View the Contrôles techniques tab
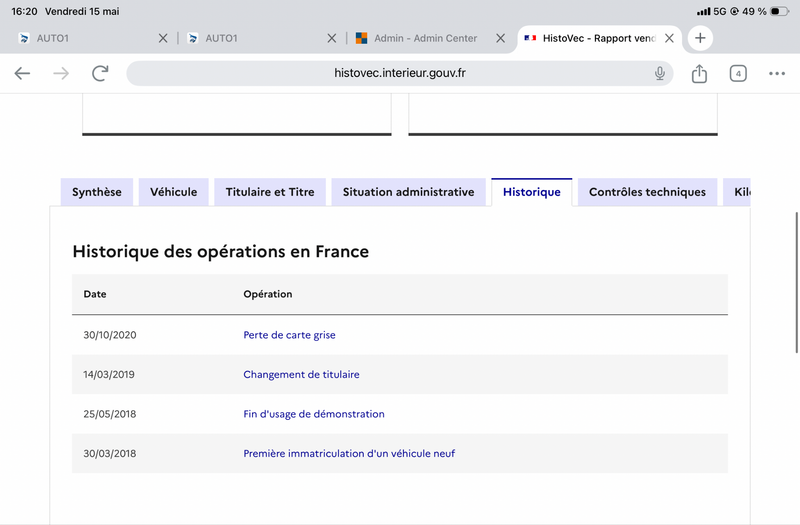 pyautogui.click(x=647, y=192)
